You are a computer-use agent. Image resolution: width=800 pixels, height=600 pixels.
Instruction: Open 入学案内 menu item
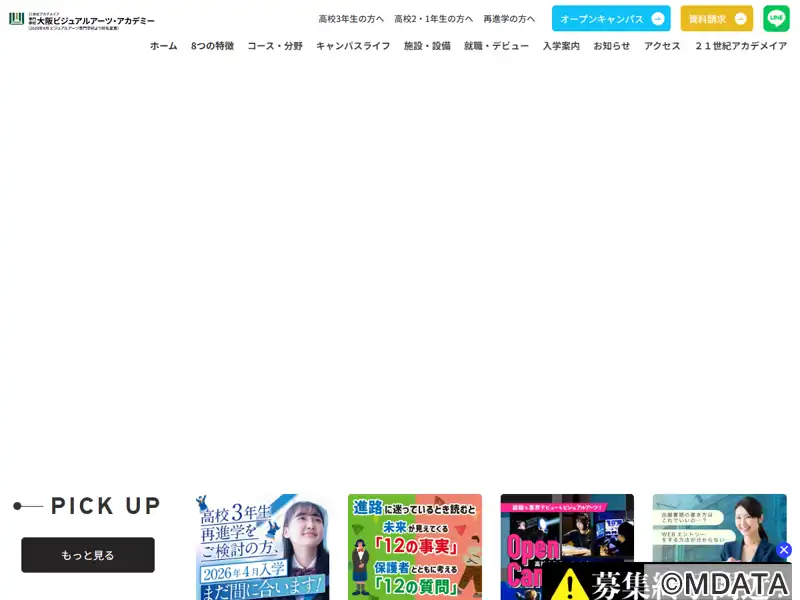point(561,46)
